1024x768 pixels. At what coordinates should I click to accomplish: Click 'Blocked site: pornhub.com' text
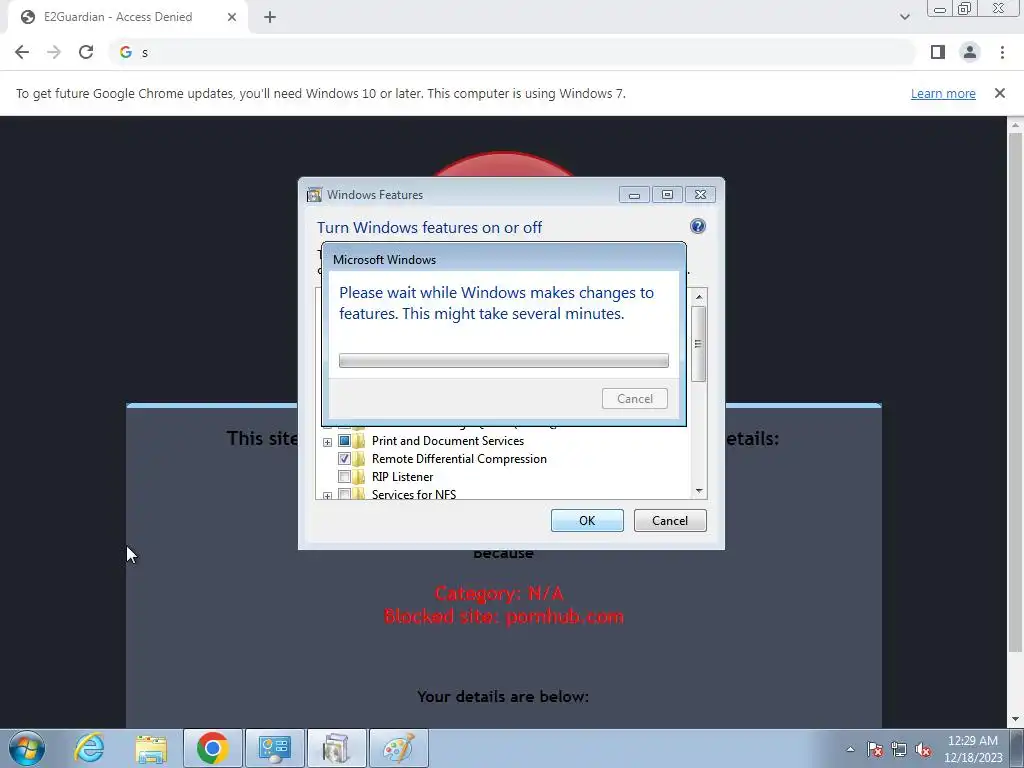click(x=504, y=616)
